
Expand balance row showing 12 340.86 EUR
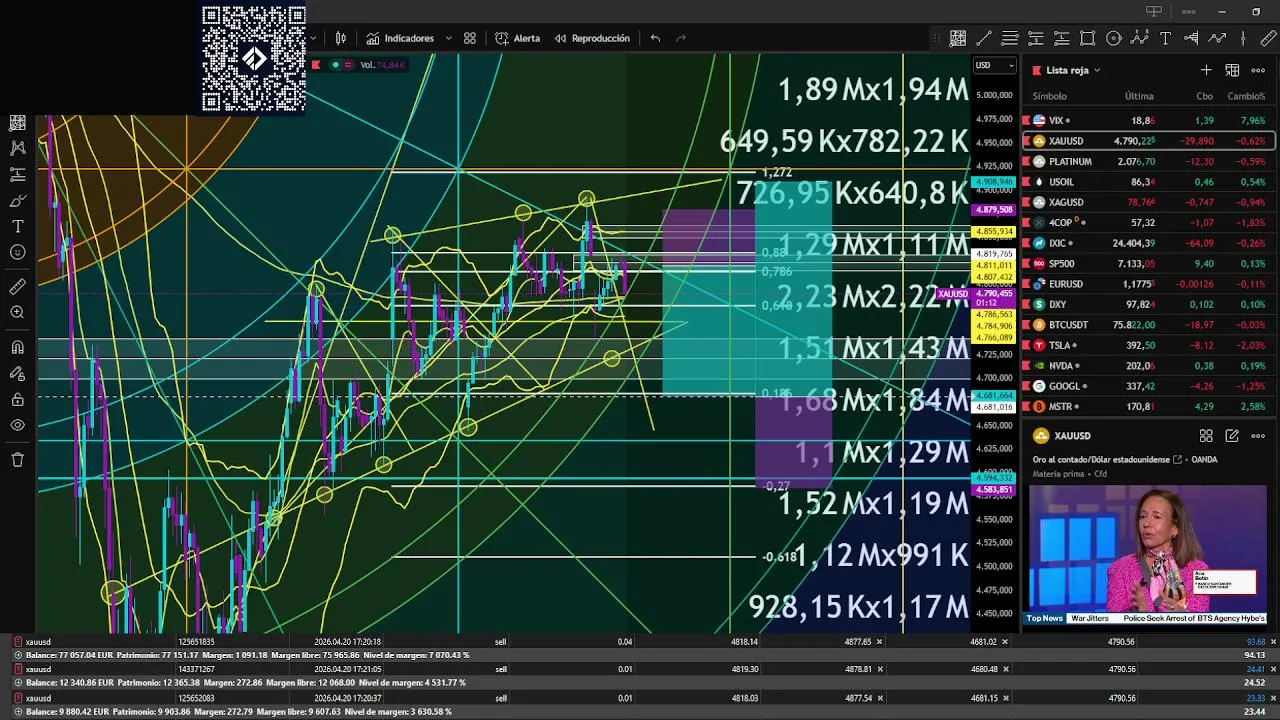coord(18,683)
